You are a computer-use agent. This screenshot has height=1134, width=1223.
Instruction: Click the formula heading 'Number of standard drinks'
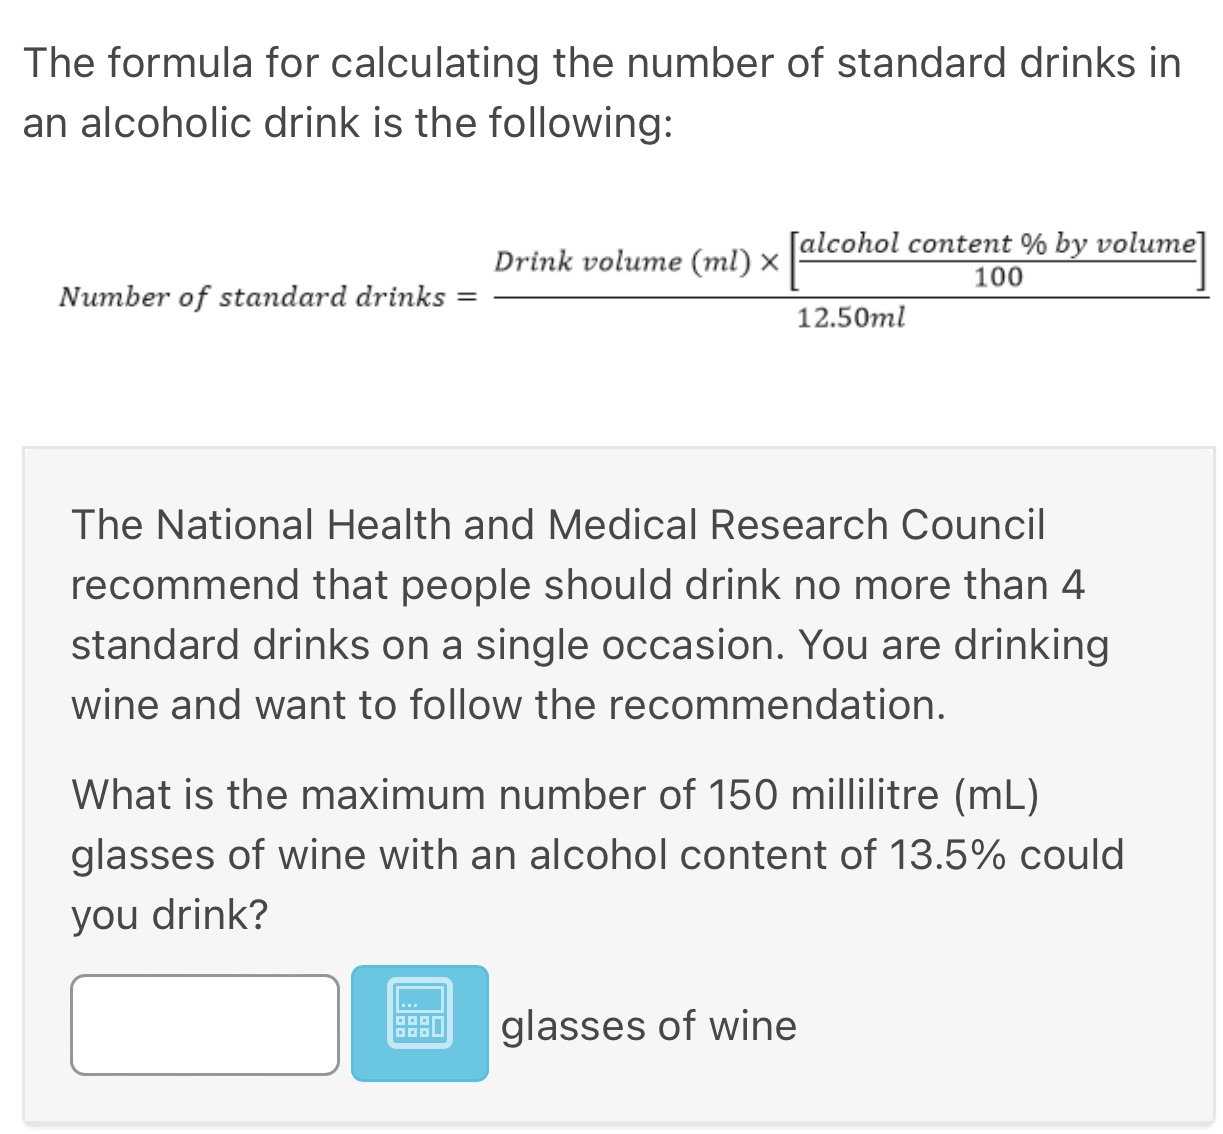pos(252,297)
